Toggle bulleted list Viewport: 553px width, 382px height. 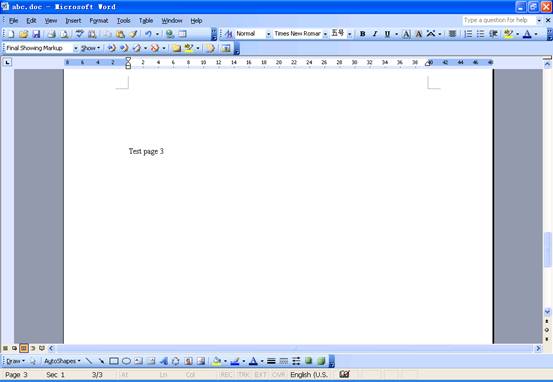[x=480, y=34]
